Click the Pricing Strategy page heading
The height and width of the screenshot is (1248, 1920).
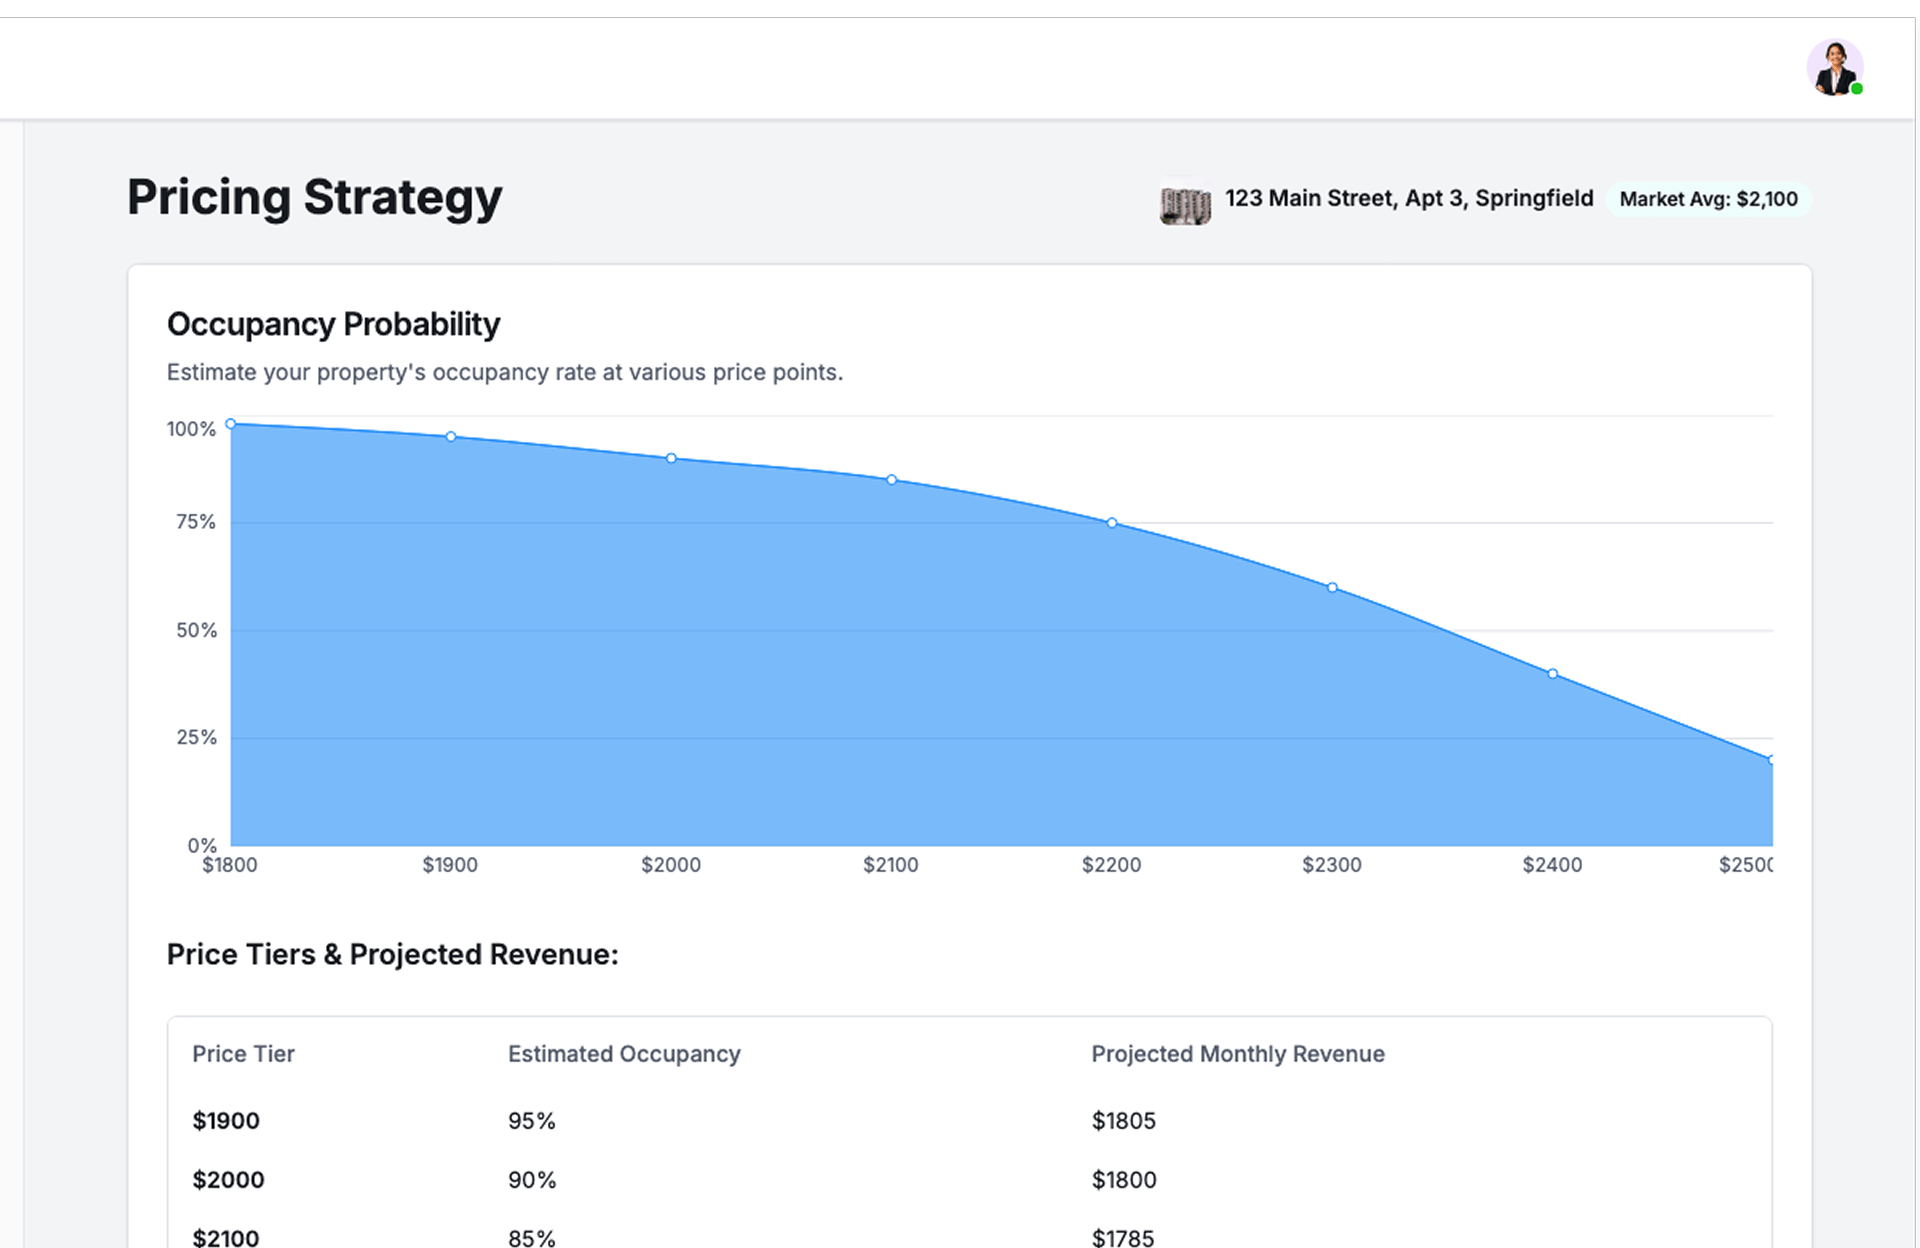pos(314,197)
